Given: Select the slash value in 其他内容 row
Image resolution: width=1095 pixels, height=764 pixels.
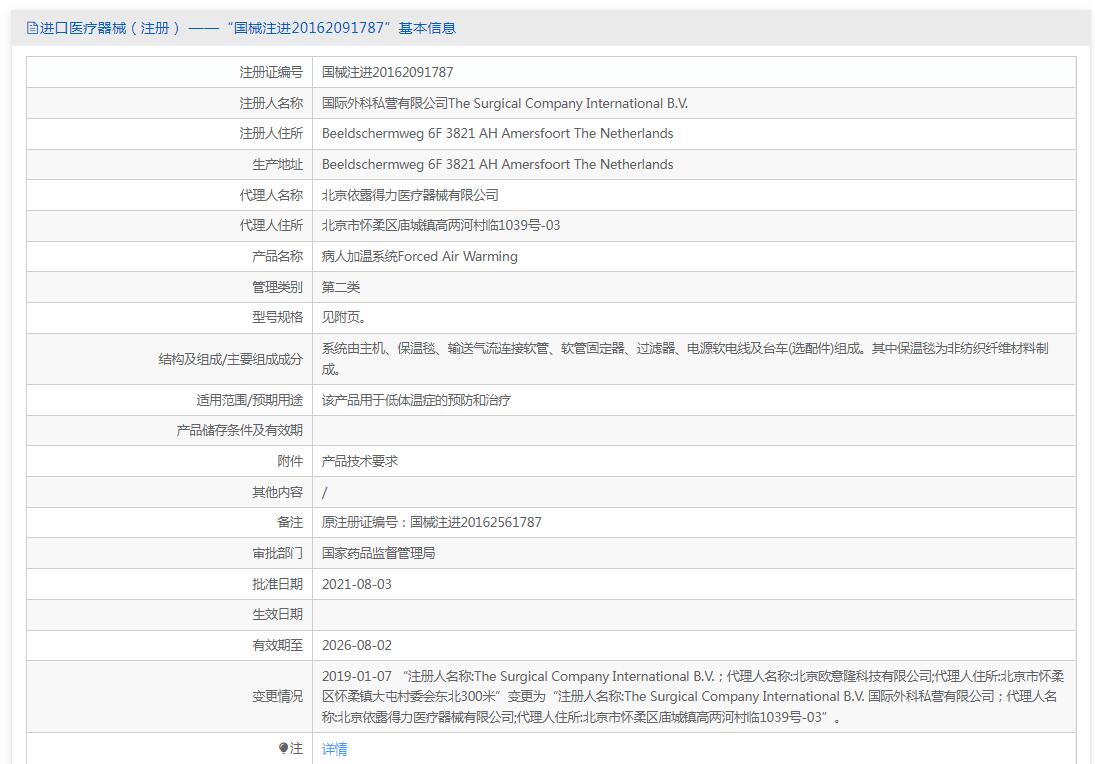Looking at the screenshot, I should click(325, 492).
